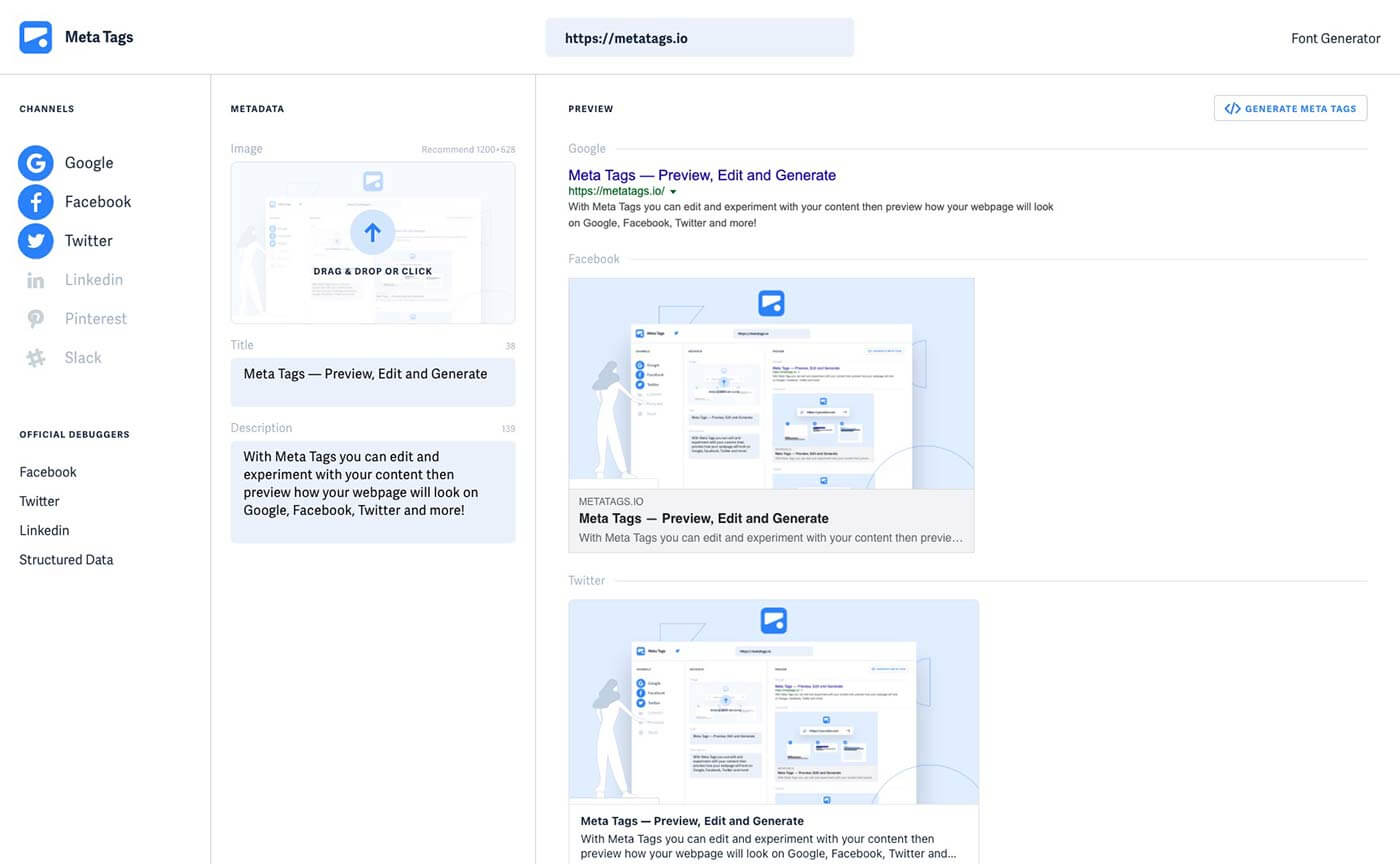This screenshot has height=864, width=1400.
Task: Toggle the Facebook channel icon
Action: [36, 202]
